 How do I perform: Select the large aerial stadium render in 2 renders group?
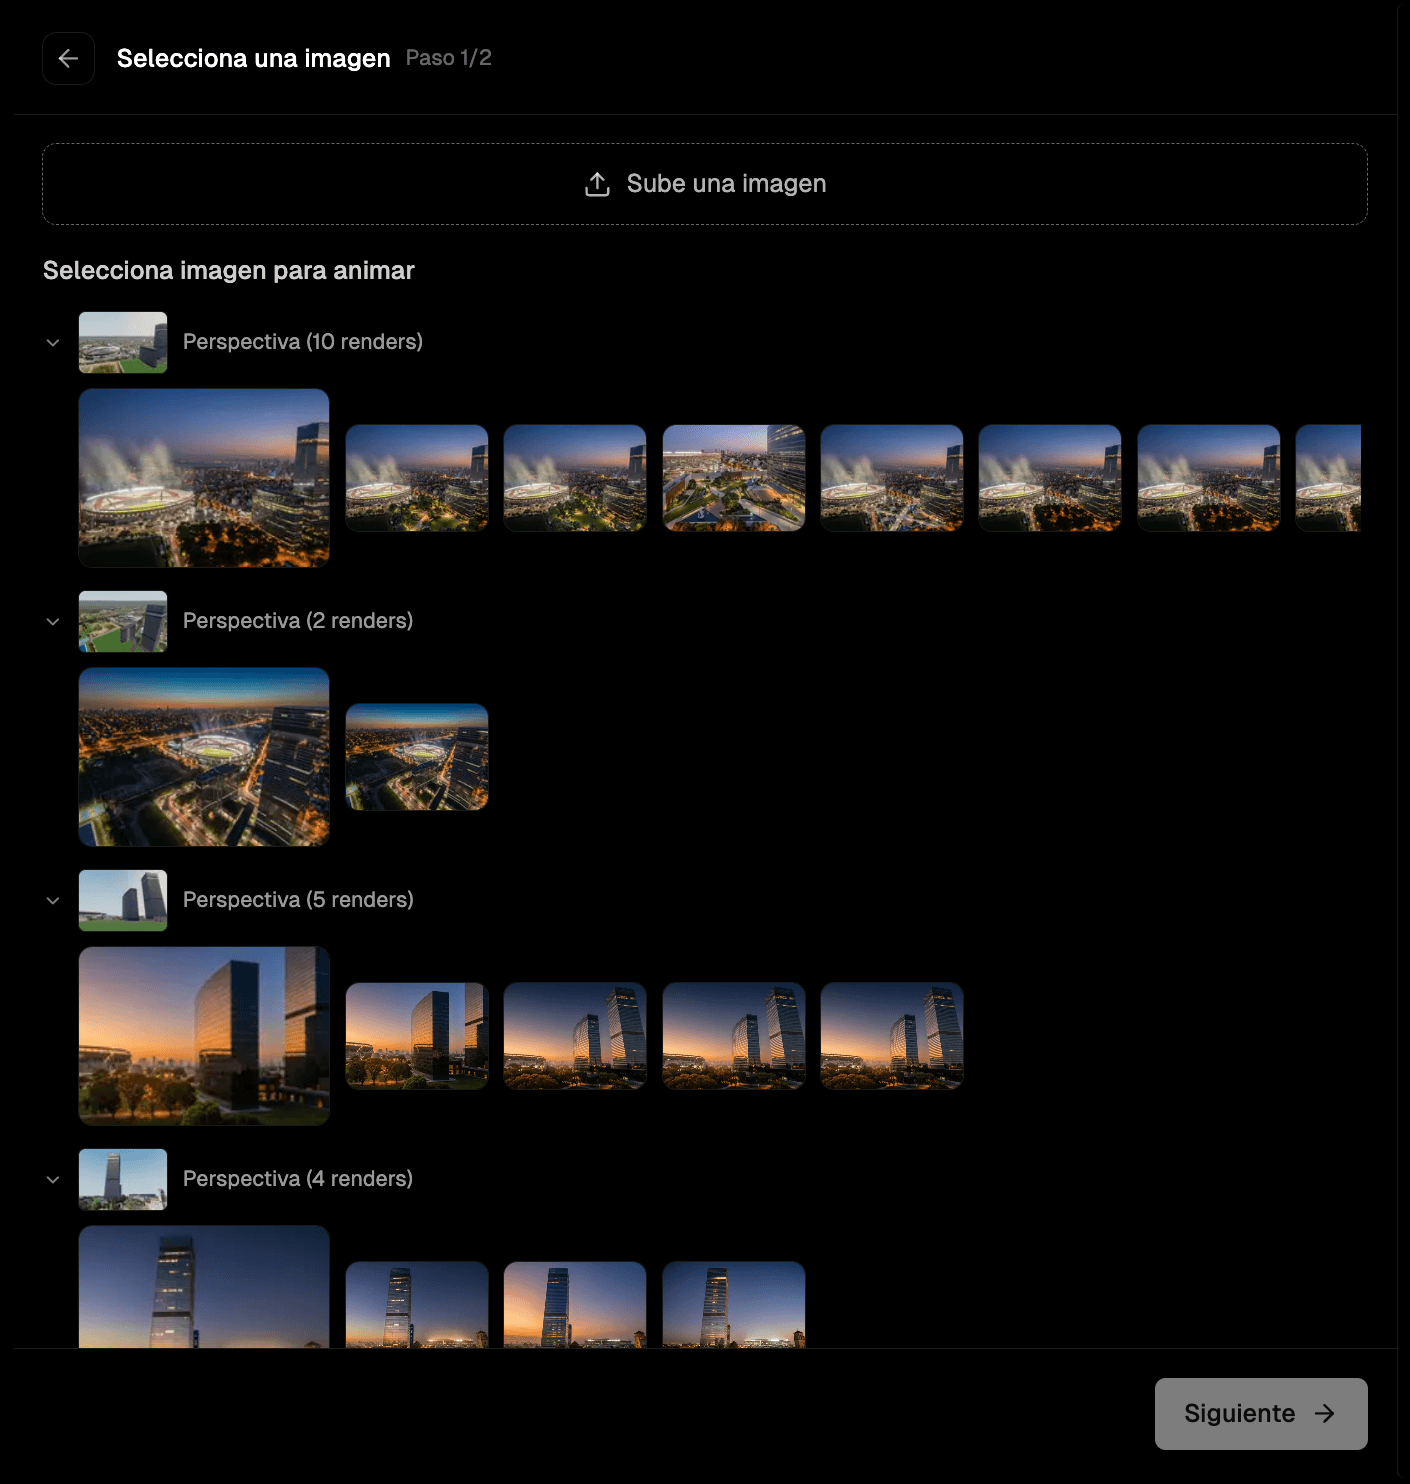(x=204, y=757)
